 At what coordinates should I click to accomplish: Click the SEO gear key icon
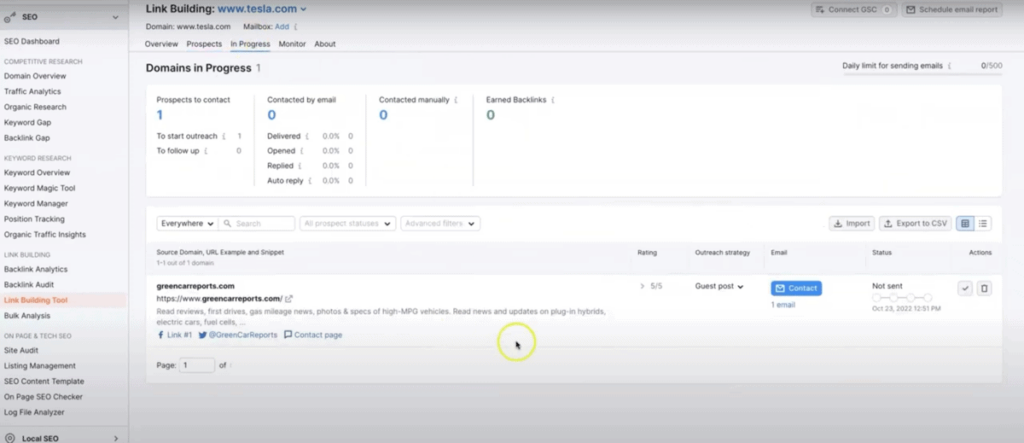coord(10,18)
